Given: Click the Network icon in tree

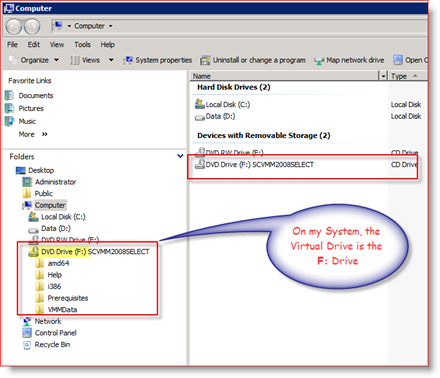Looking at the screenshot, I should (x=27, y=321).
